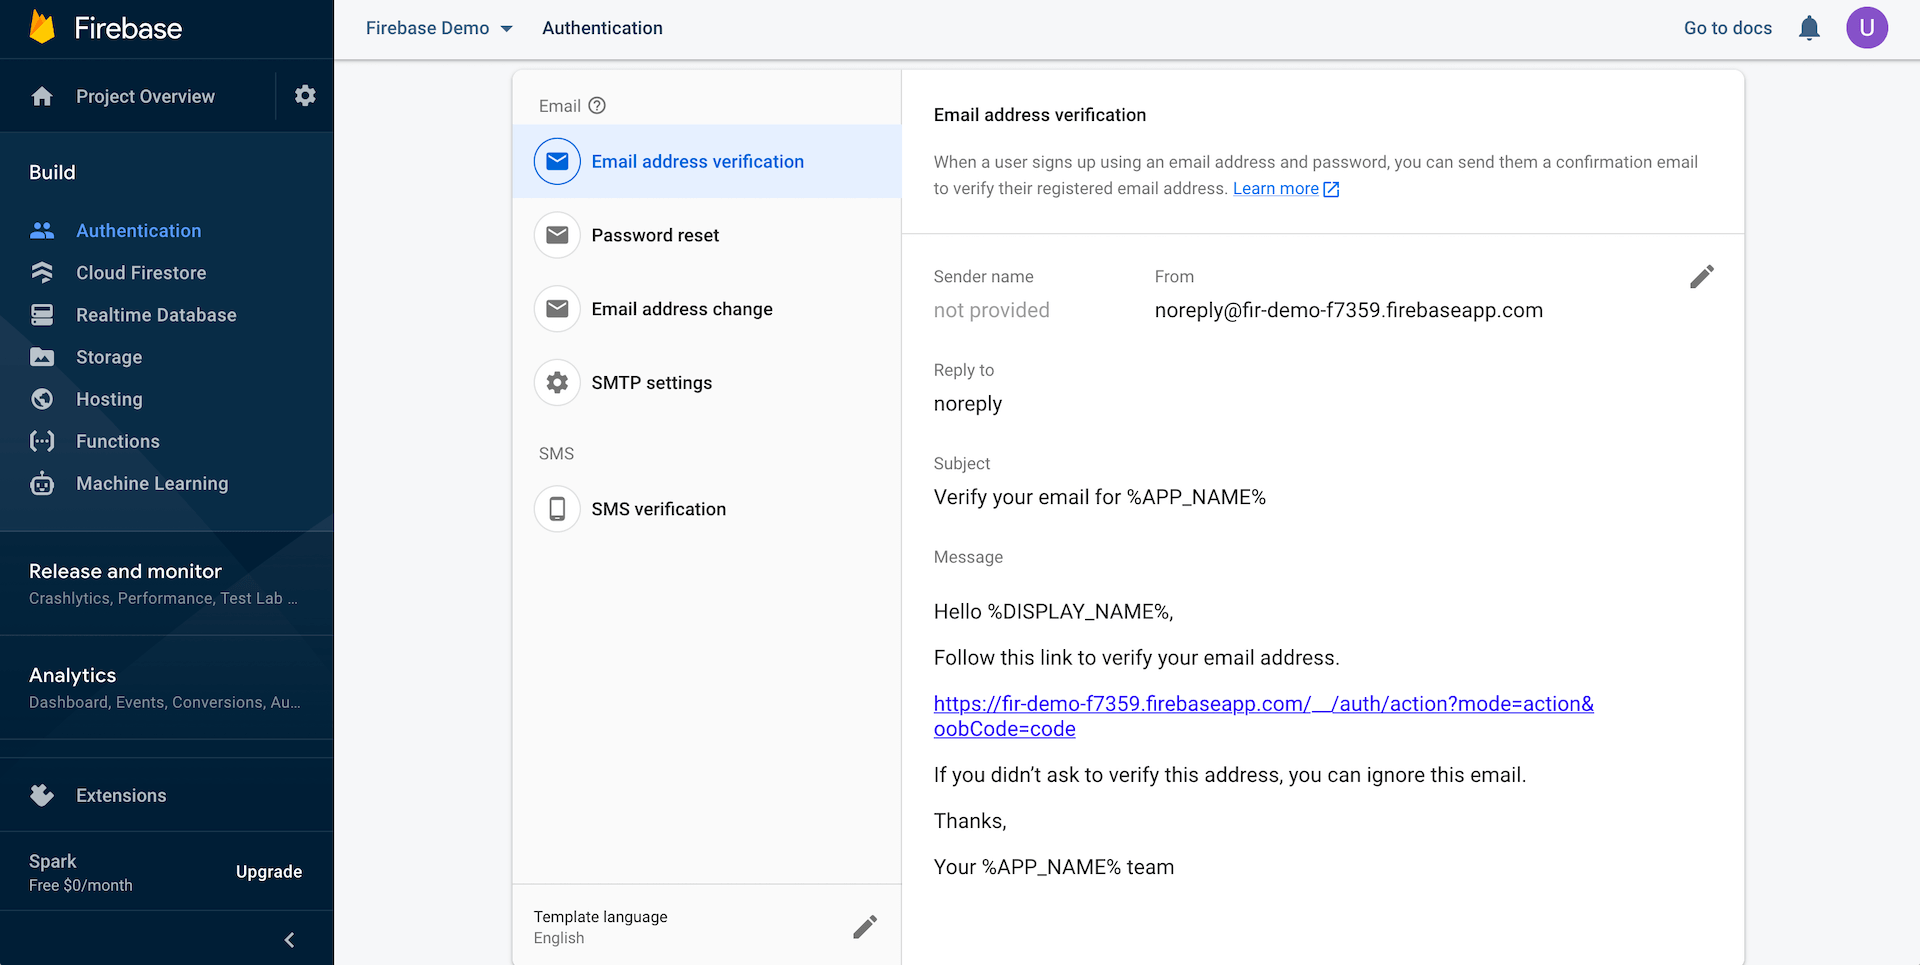This screenshot has height=965, width=1920.
Task: Edit the template language pencil icon
Action: [x=865, y=927]
